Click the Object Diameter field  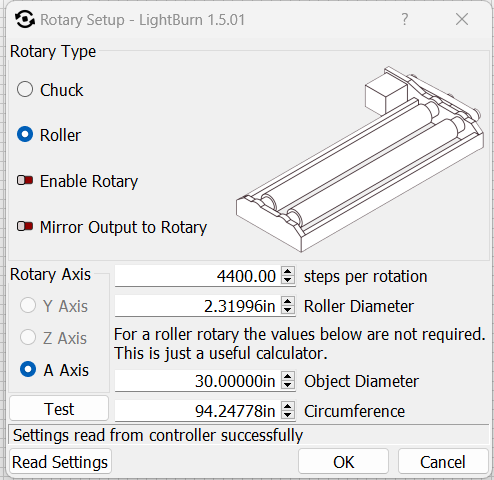click(198, 381)
